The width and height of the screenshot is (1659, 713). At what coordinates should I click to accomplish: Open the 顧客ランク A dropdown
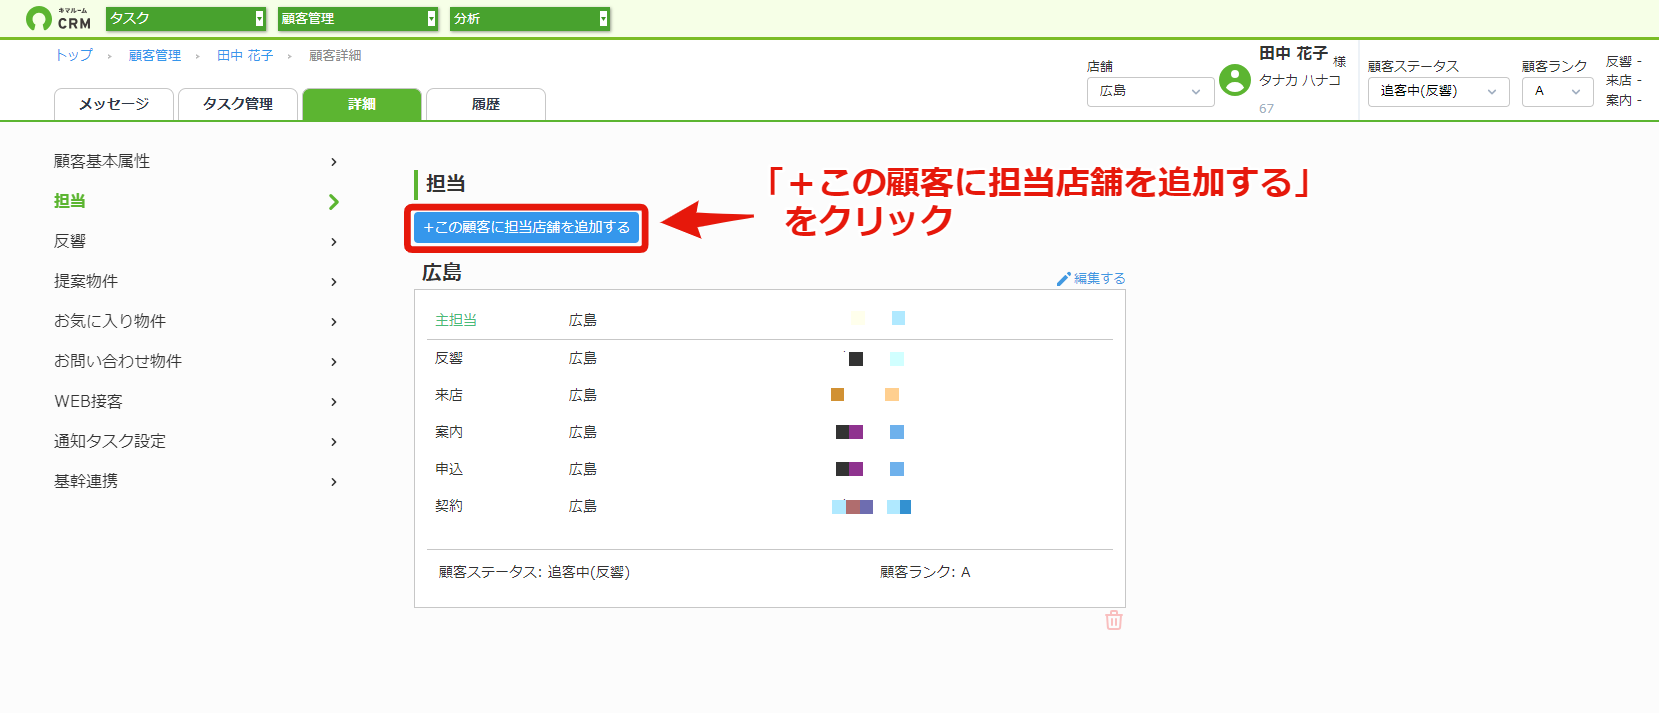pos(1557,91)
